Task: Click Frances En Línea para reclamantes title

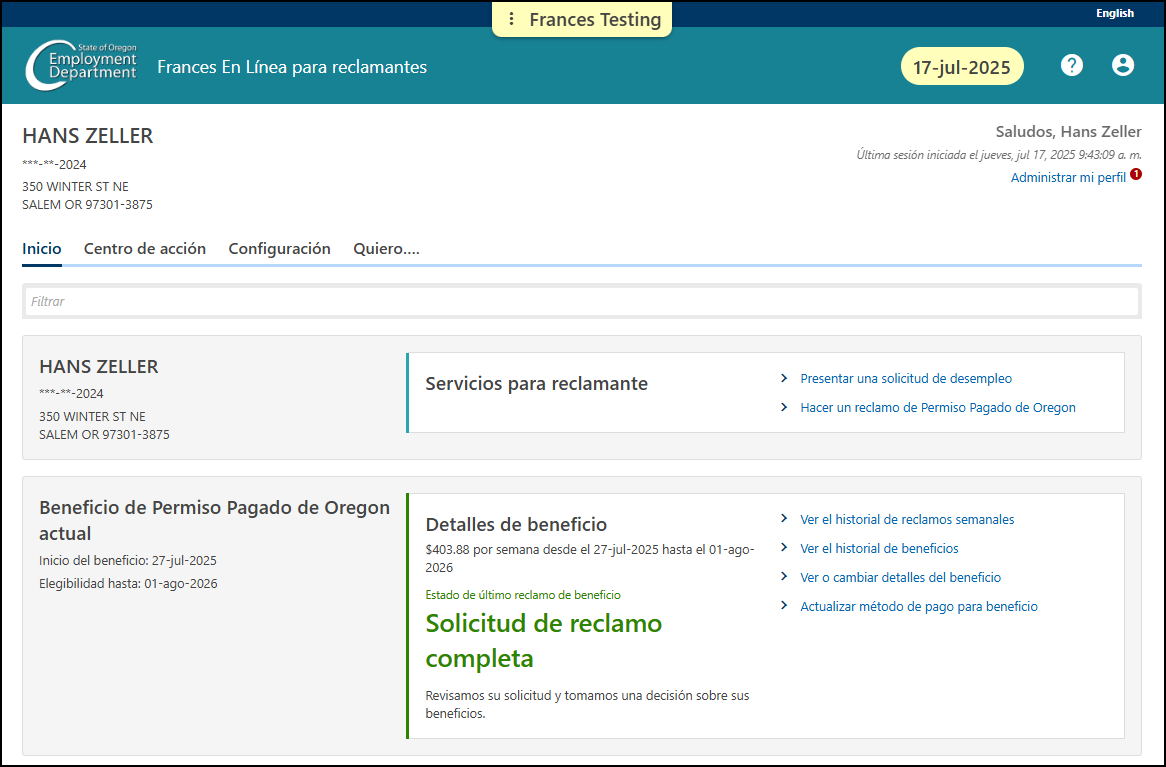Action: [292, 67]
